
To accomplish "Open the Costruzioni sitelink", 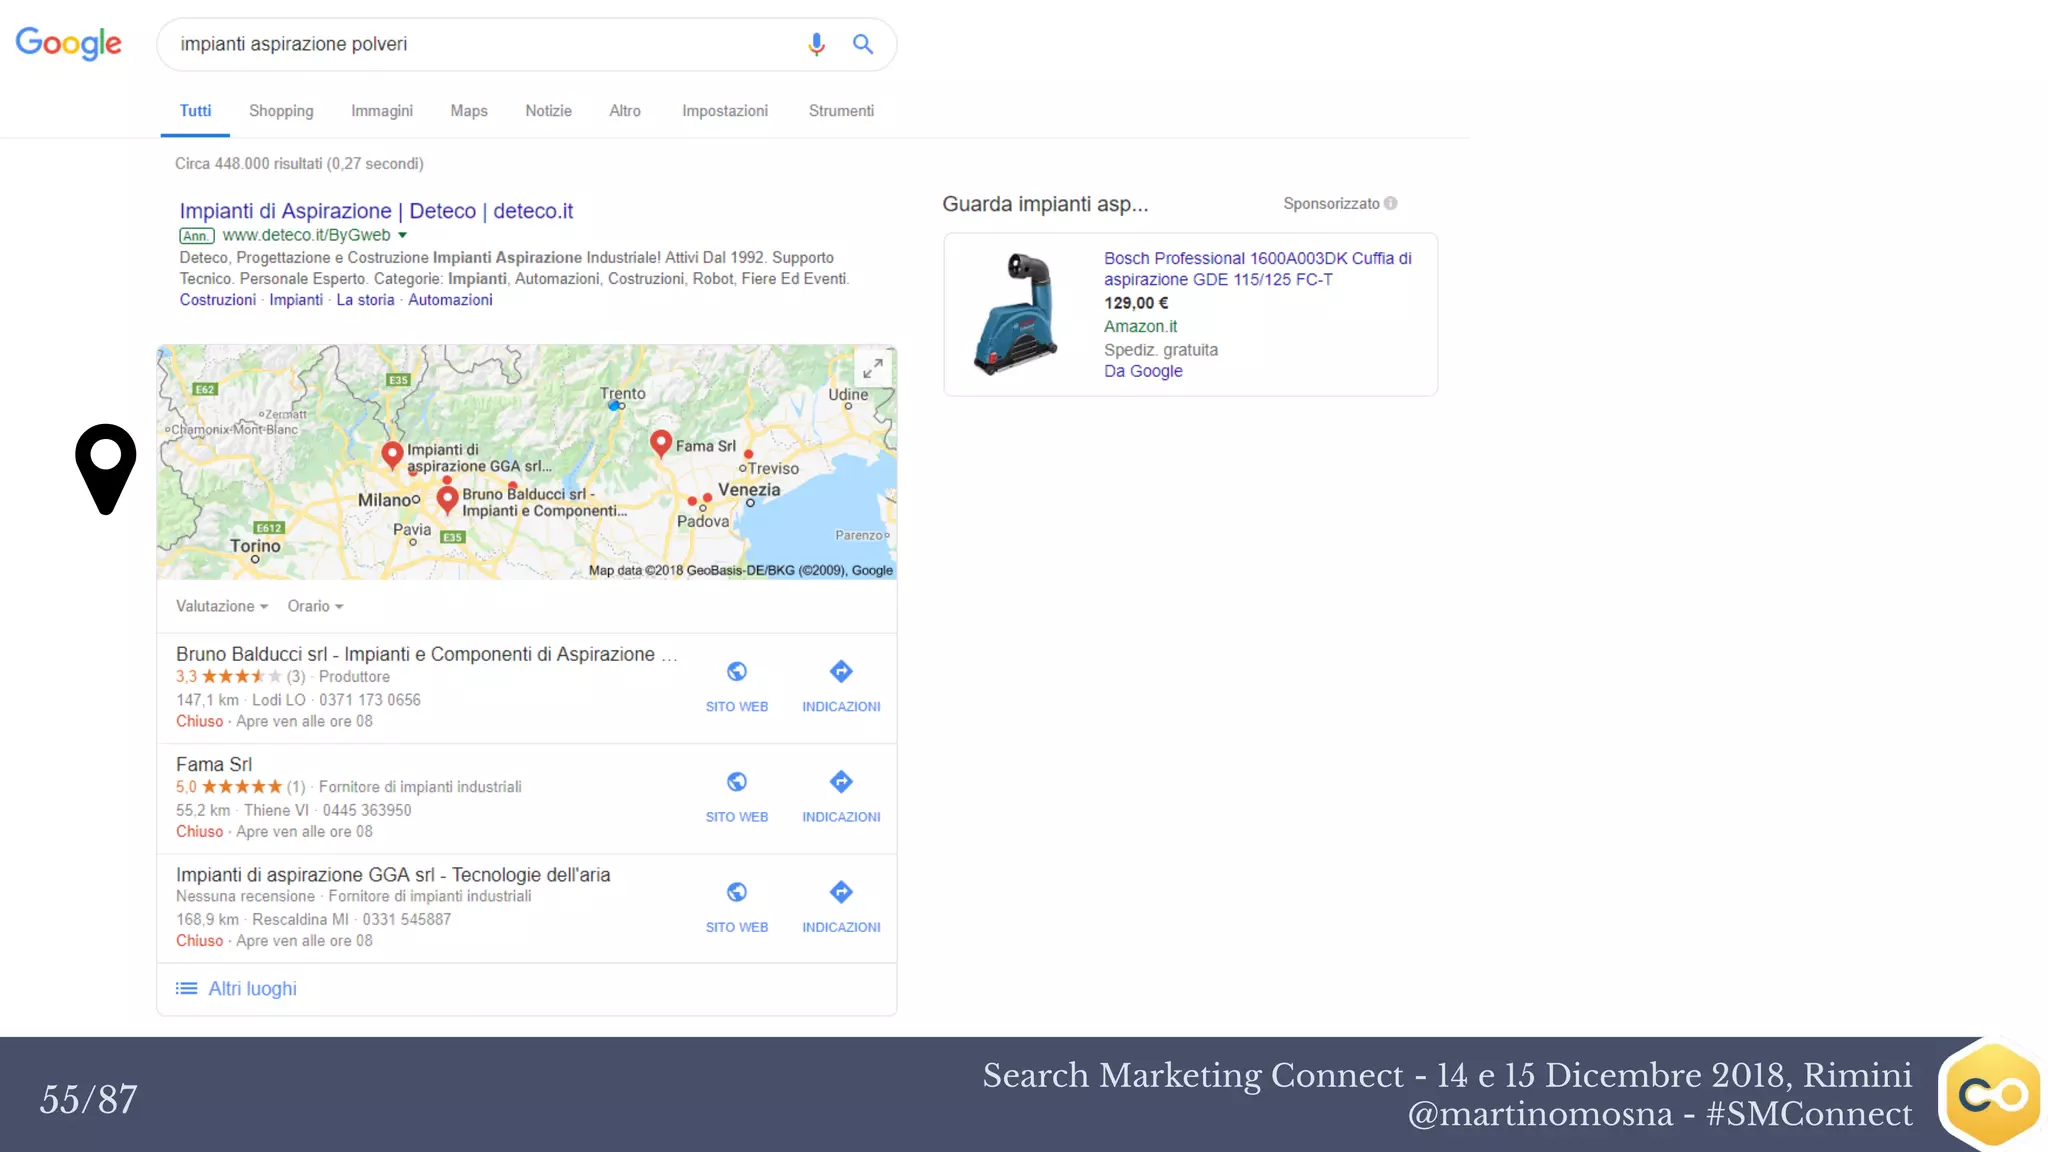I will click(218, 300).
